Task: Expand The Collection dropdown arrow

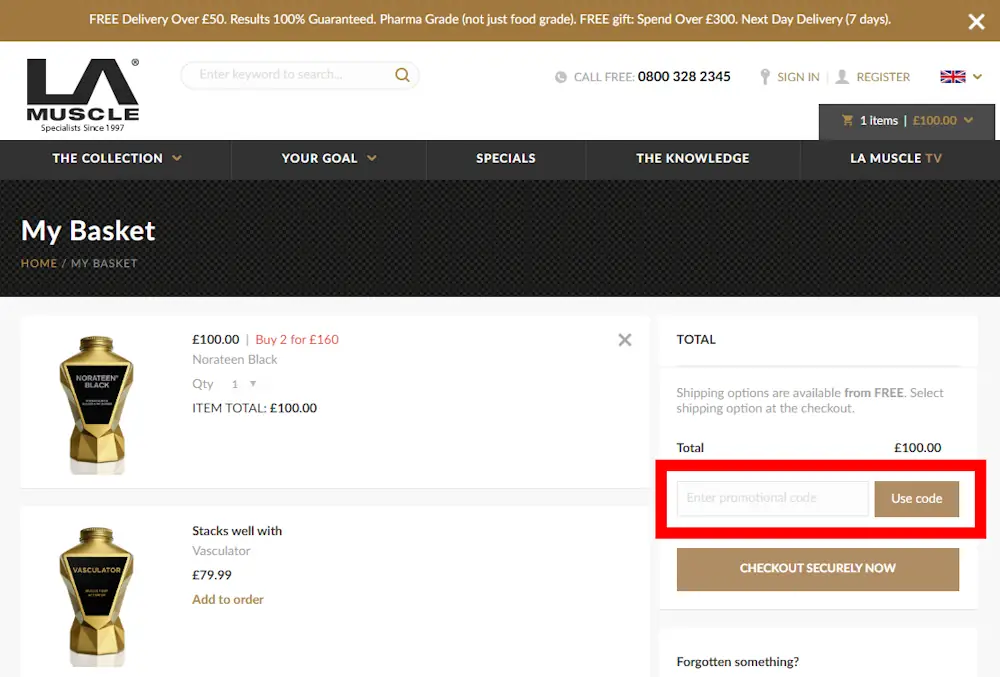Action: (177, 158)
